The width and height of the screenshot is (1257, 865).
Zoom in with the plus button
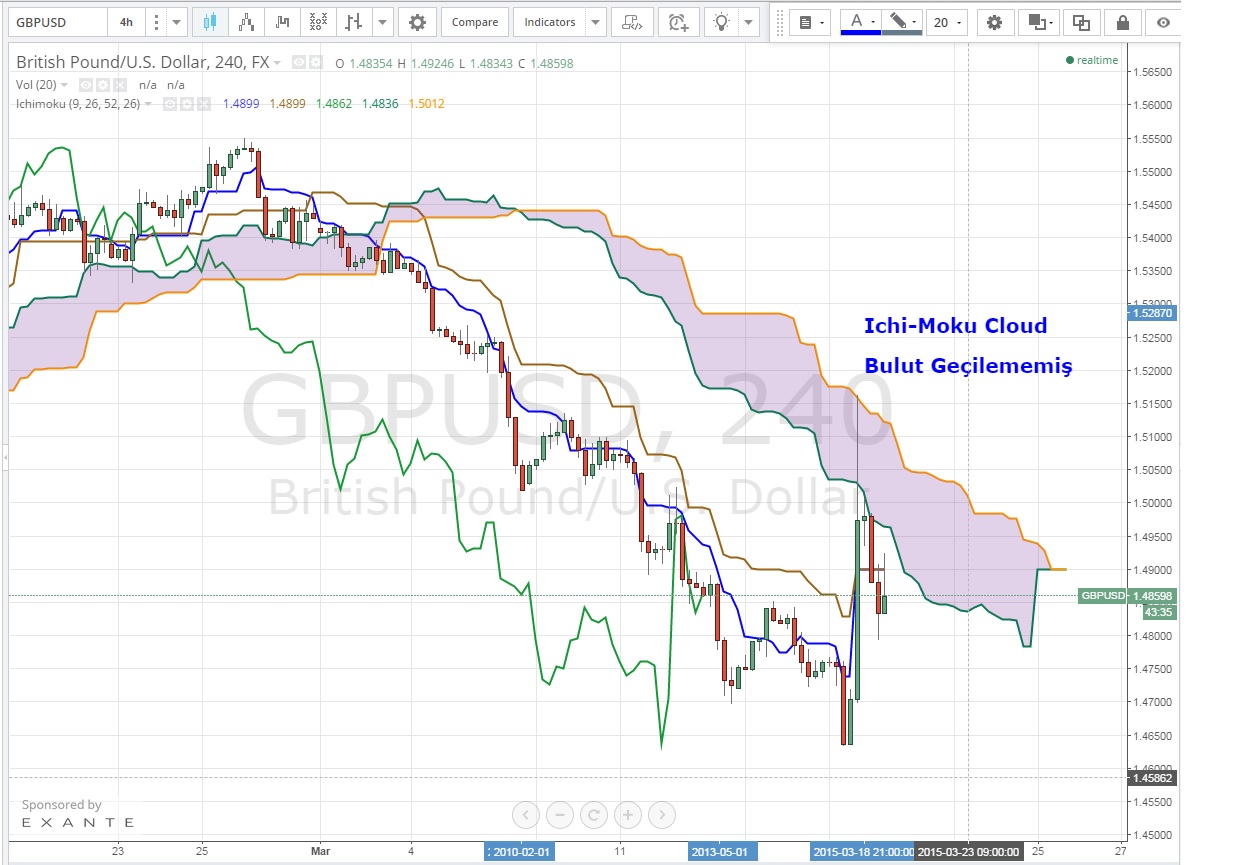(628, 815)
